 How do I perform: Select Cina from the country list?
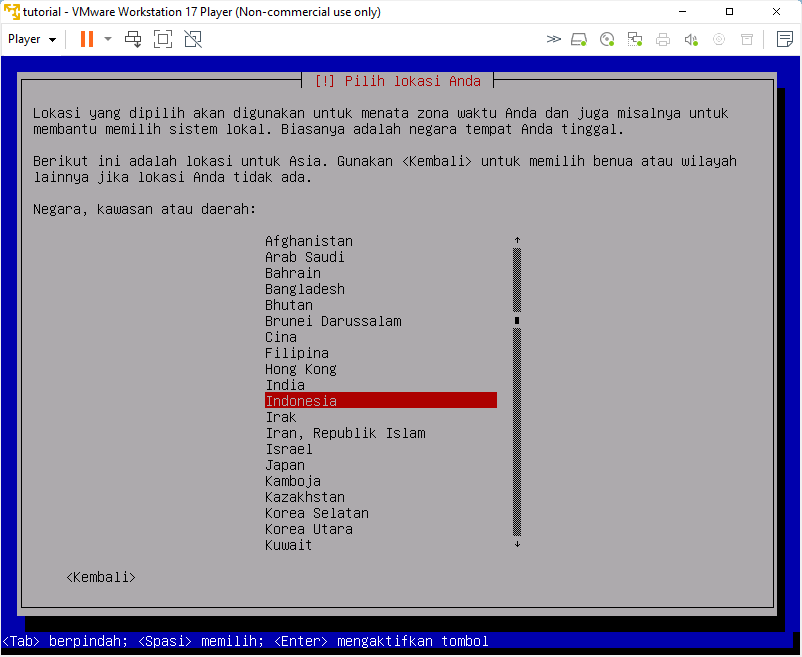(x=381, y=337)
